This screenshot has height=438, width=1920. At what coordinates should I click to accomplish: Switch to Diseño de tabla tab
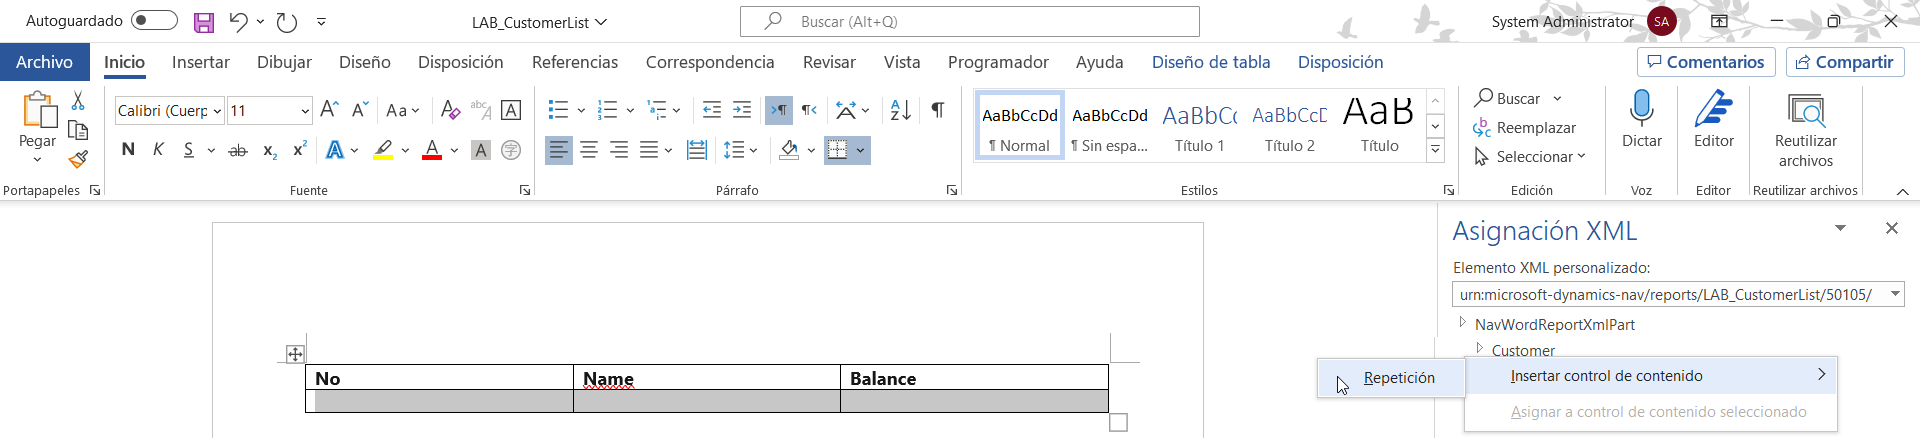coord(1211,62)
